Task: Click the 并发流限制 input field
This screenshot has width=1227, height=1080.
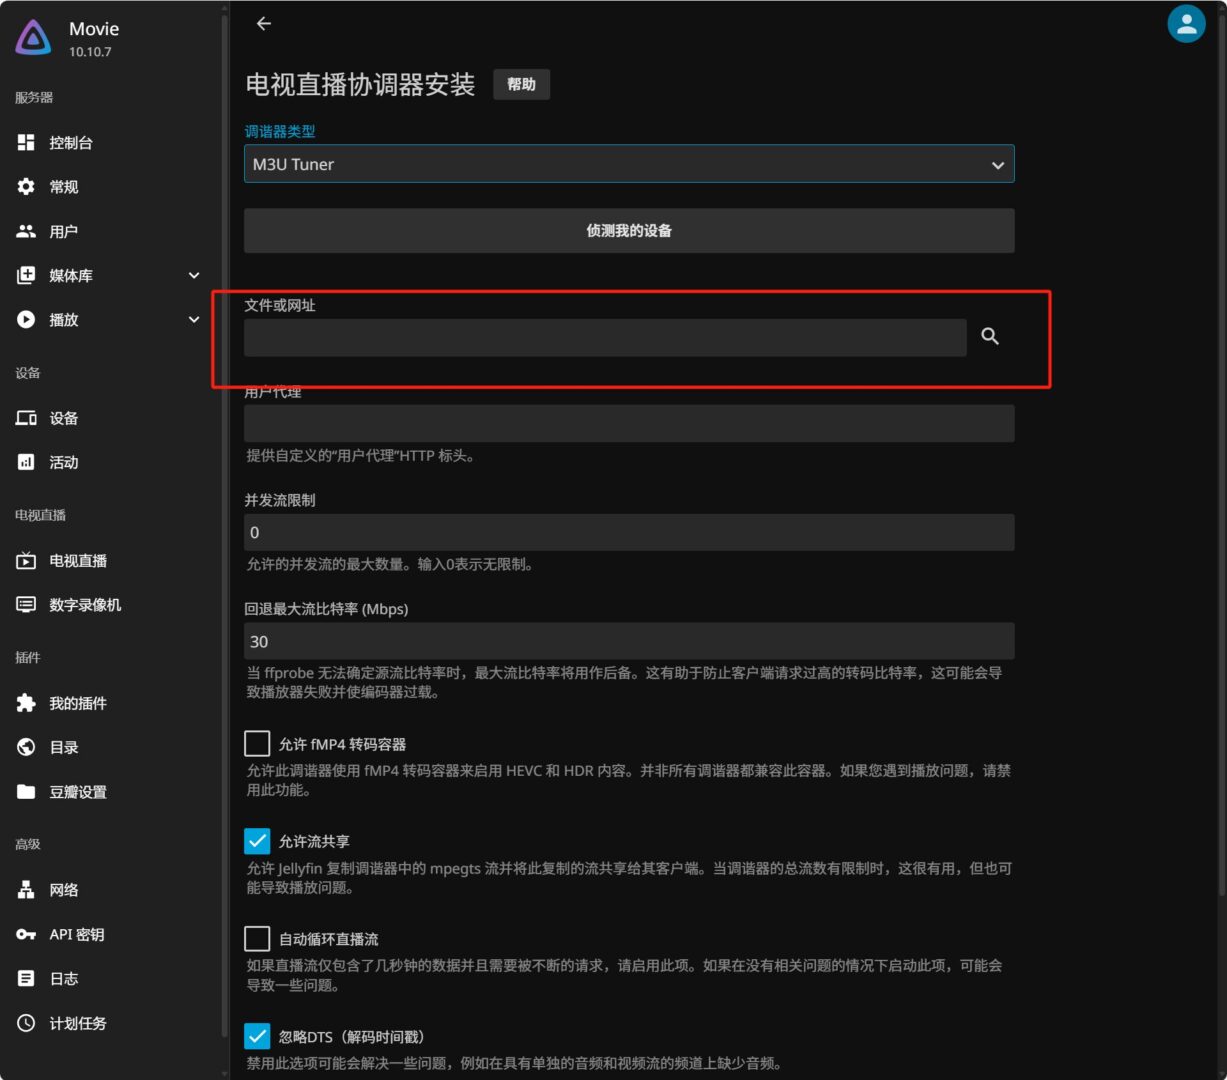Action: 629,532
